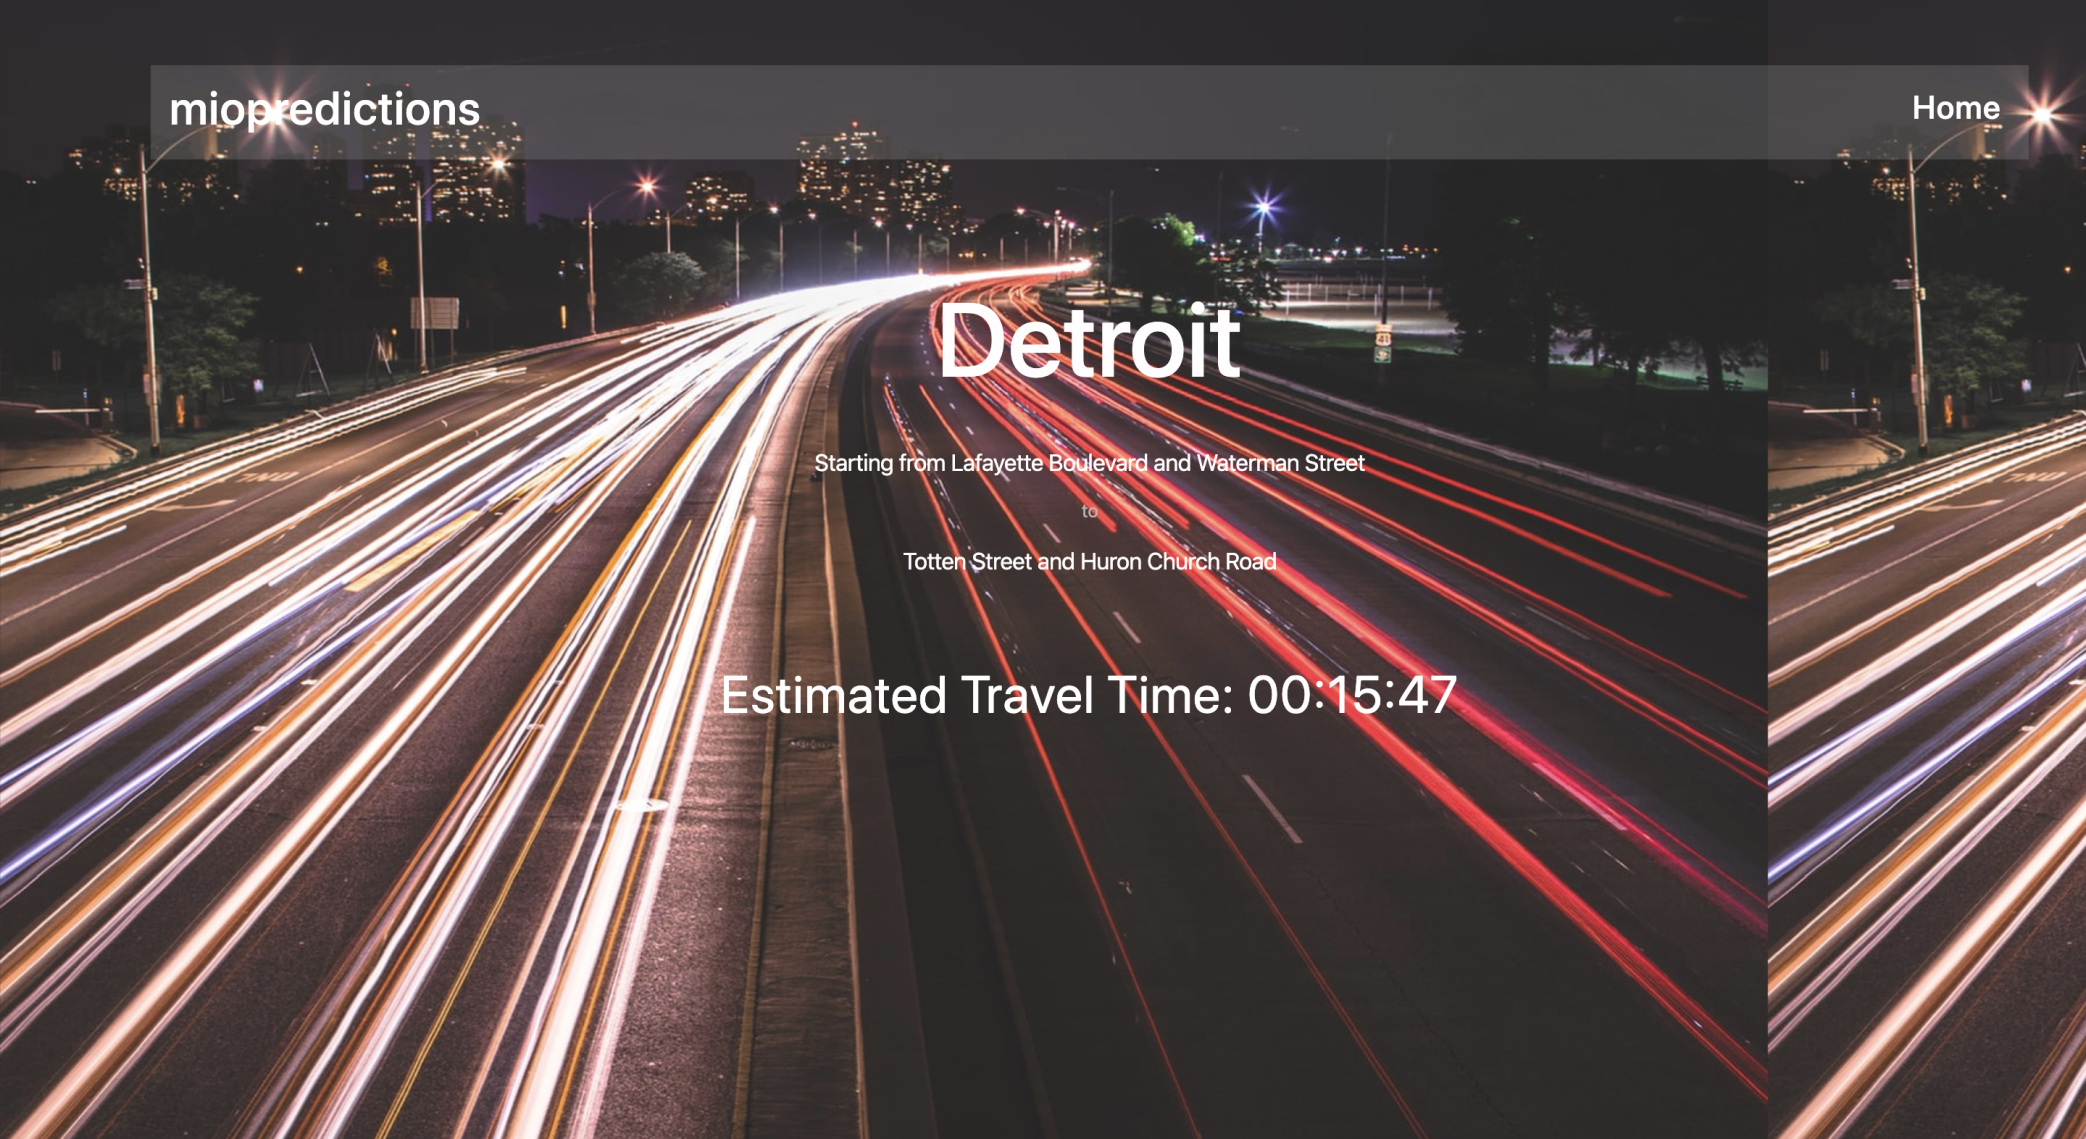Screen dimensions: 2086x1139
Task: Click the Detroit city heading
Action: point(1089,342)
